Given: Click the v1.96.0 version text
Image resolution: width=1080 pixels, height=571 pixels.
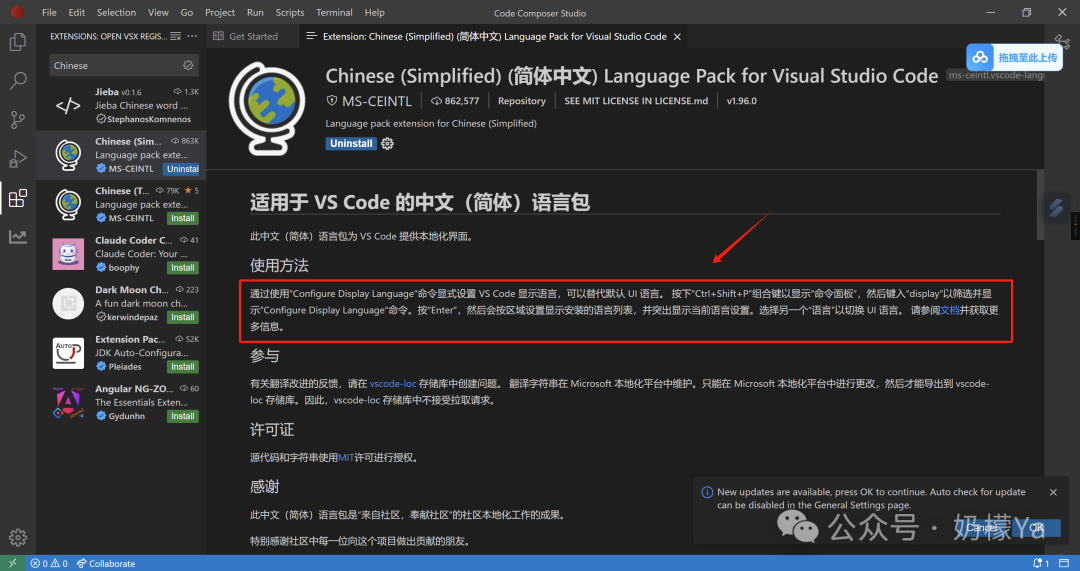Looking at the screenshot, I should pyautogui.click(x=741, y=101).
